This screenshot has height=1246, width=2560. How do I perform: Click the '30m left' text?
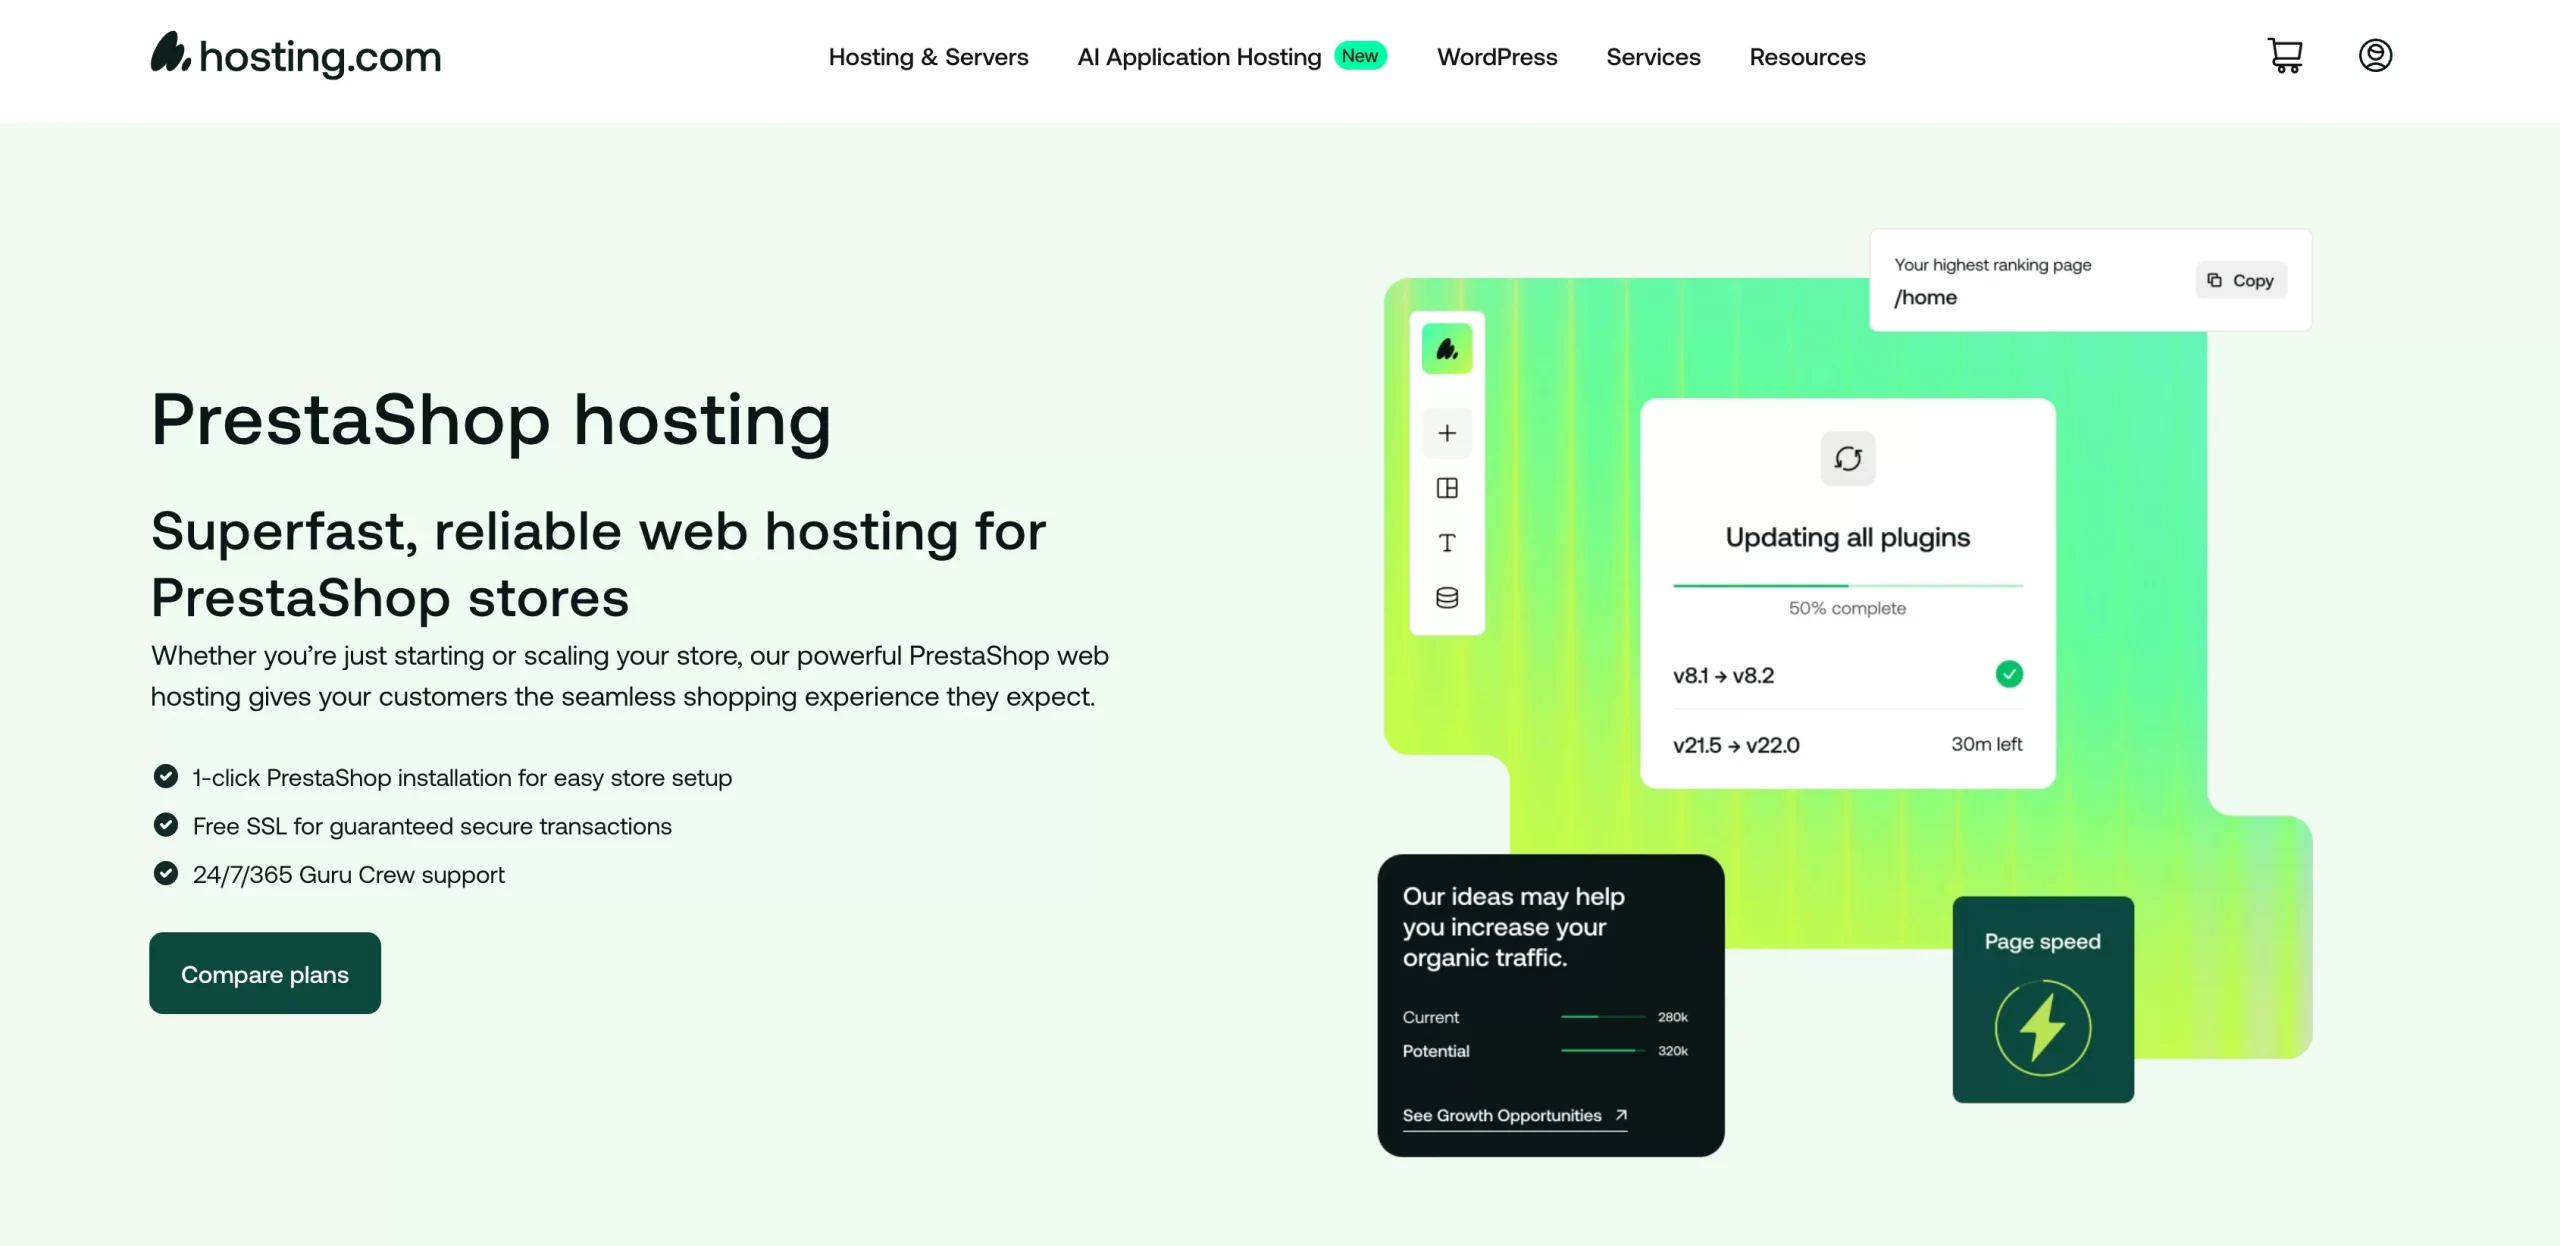click(x=1986, y=744)
